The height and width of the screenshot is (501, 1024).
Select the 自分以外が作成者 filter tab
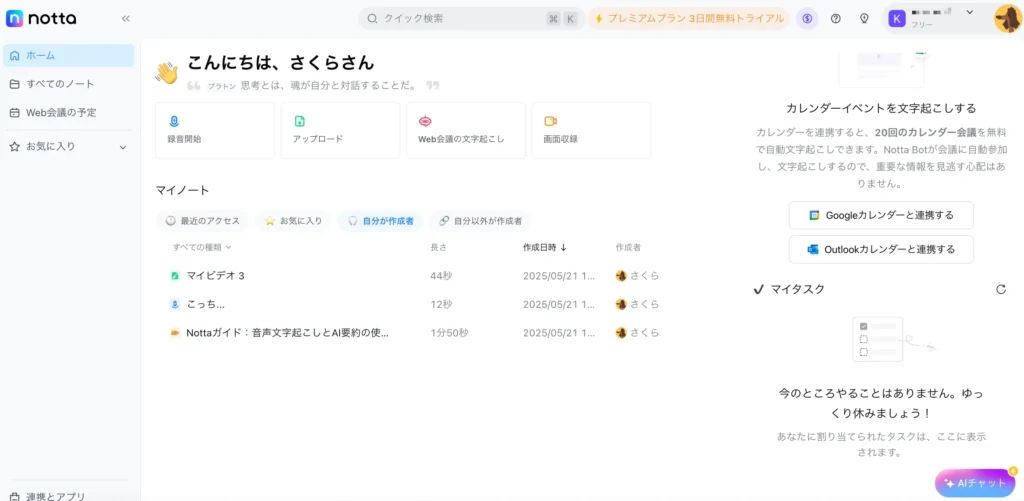point(479,221)
